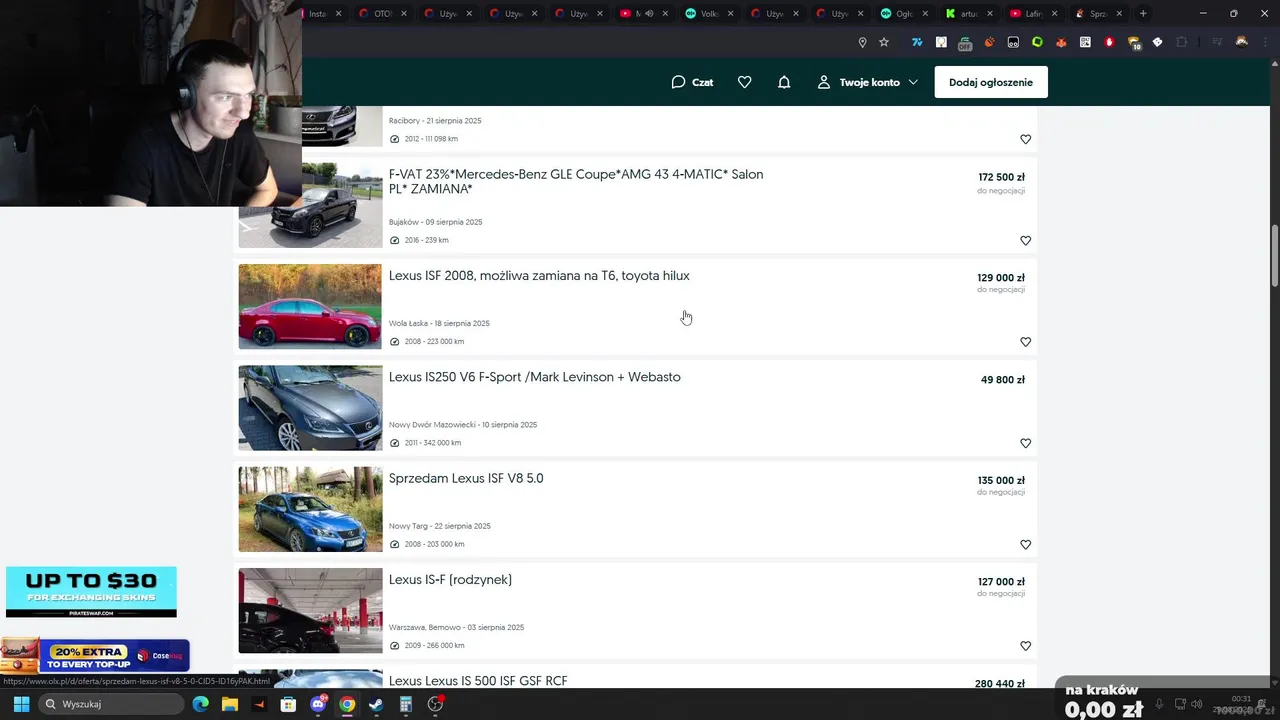
Task: Click the 49 800 zł price
Action: coord(1003,380)
